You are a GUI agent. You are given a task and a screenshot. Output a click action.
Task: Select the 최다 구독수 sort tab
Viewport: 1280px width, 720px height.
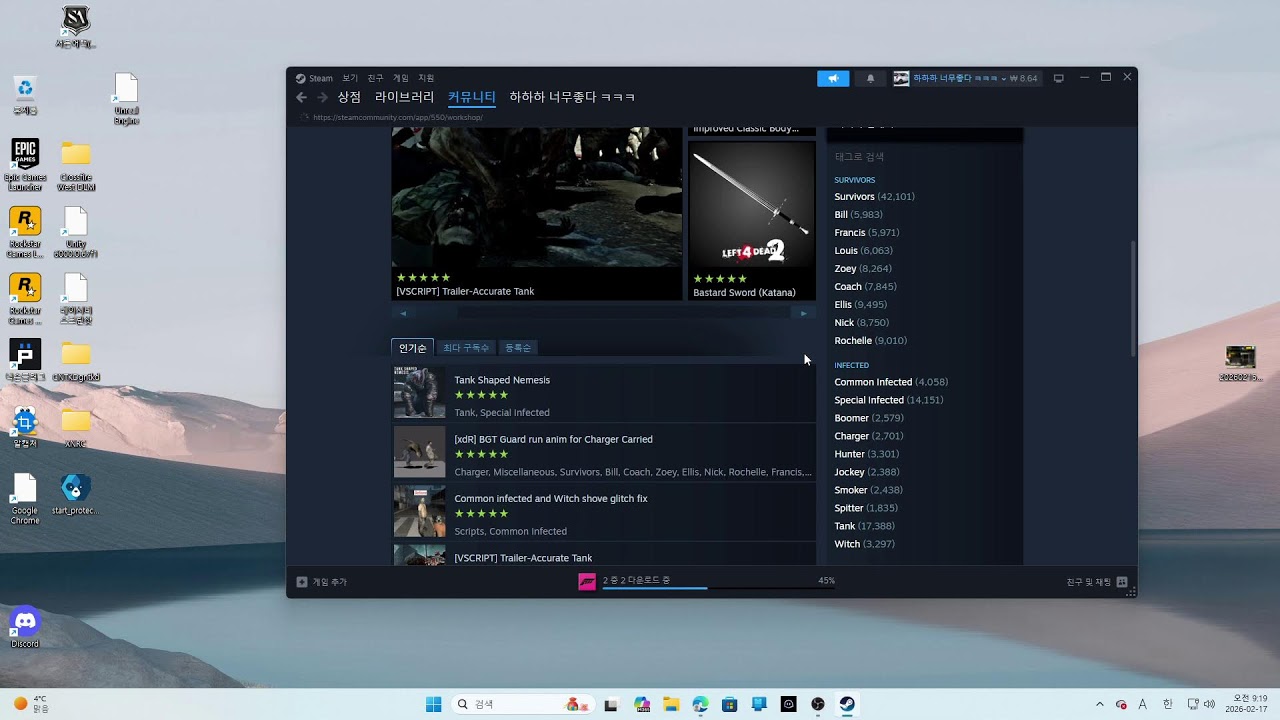pos(466,347)
